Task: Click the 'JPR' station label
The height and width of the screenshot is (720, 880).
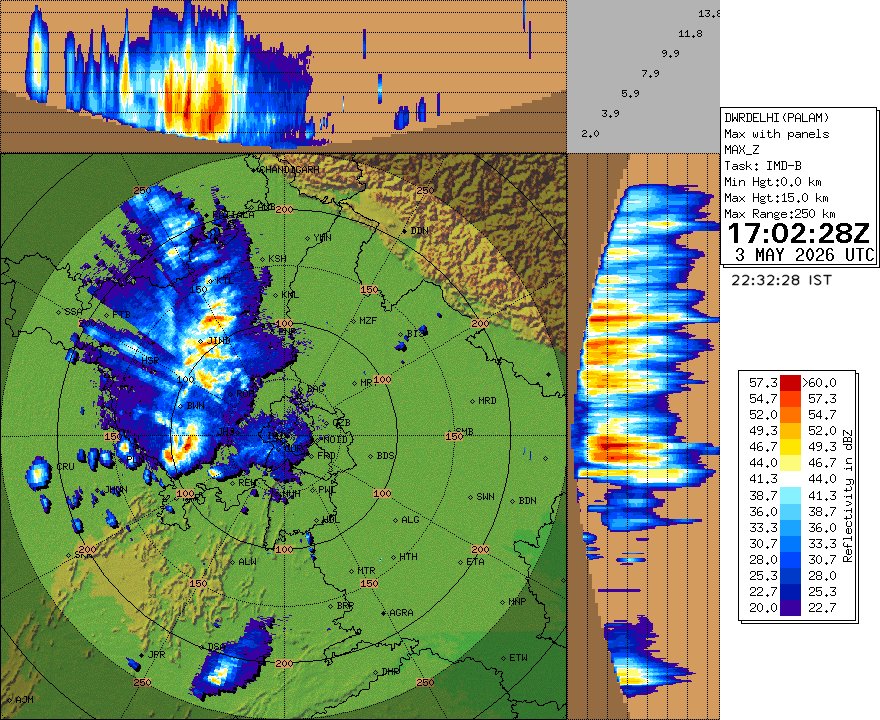Action: tap(156, 654)
